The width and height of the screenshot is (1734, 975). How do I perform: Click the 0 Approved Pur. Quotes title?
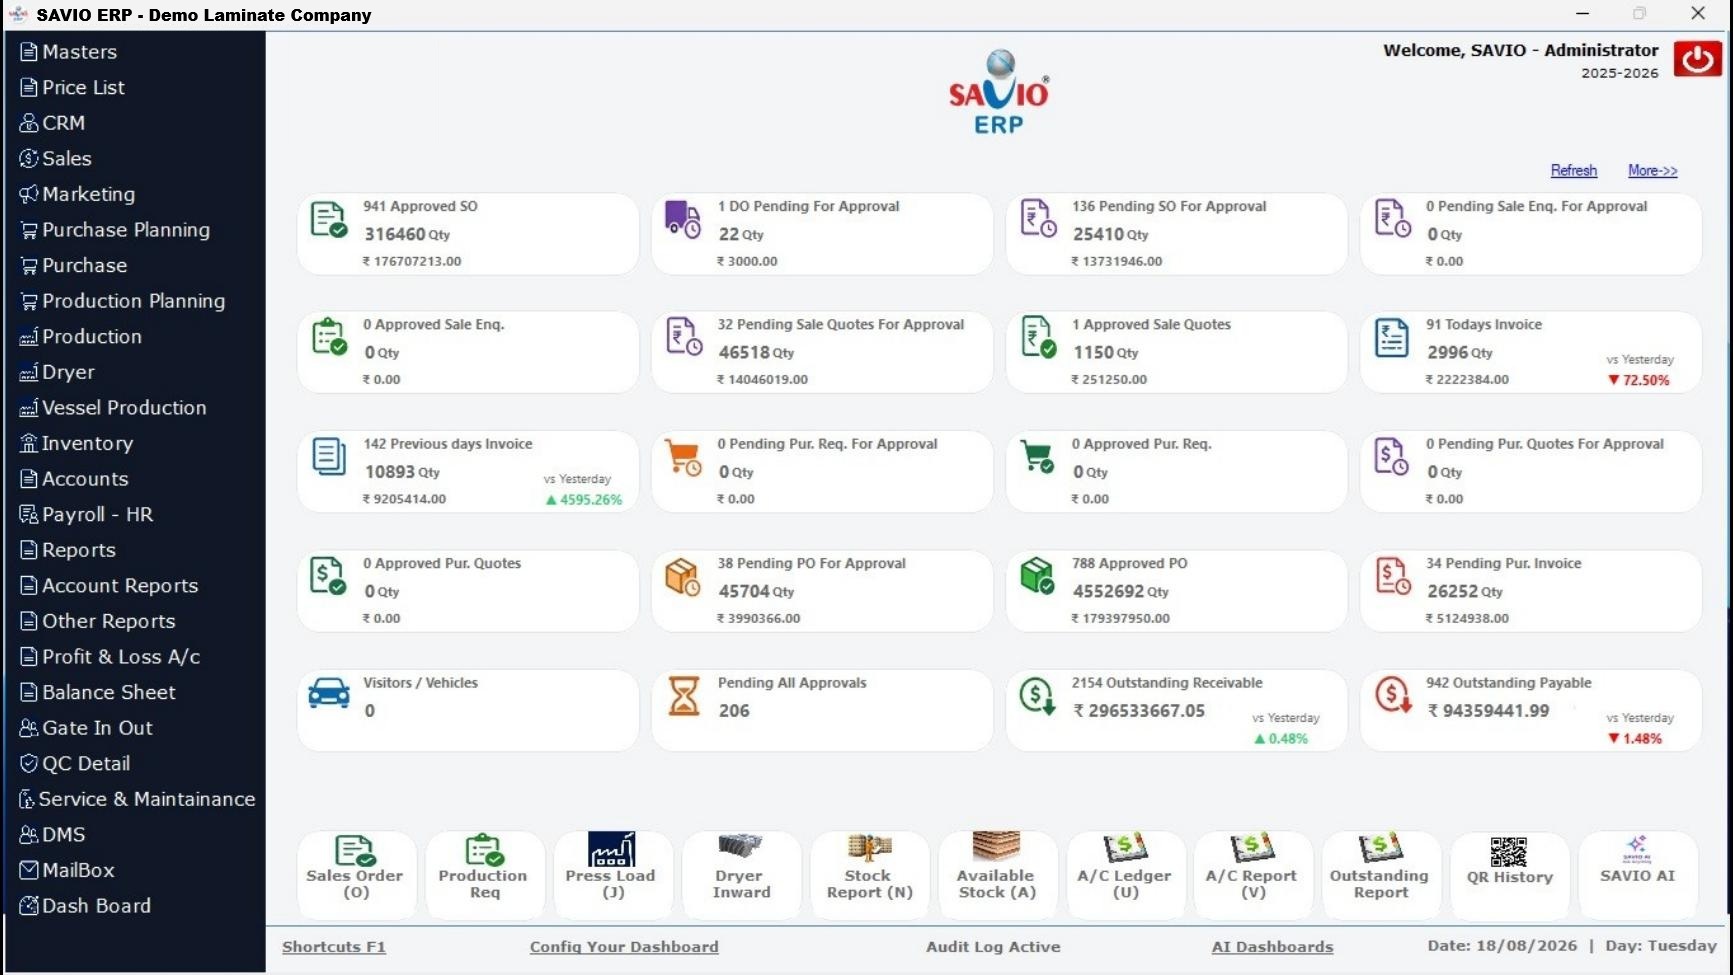point(442,564)
